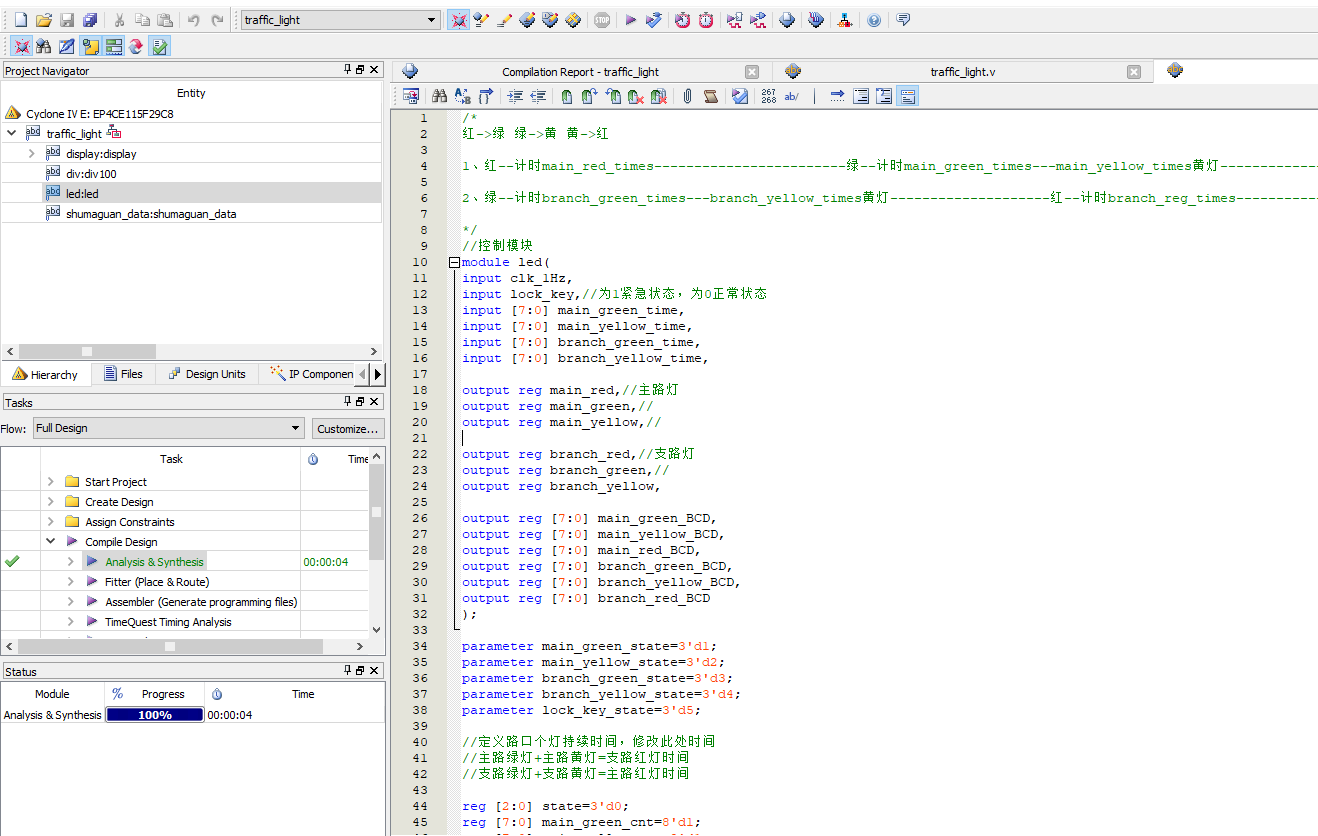Open the traffic_light.v editor tab
1318x836 pixels.
point(962,72)
